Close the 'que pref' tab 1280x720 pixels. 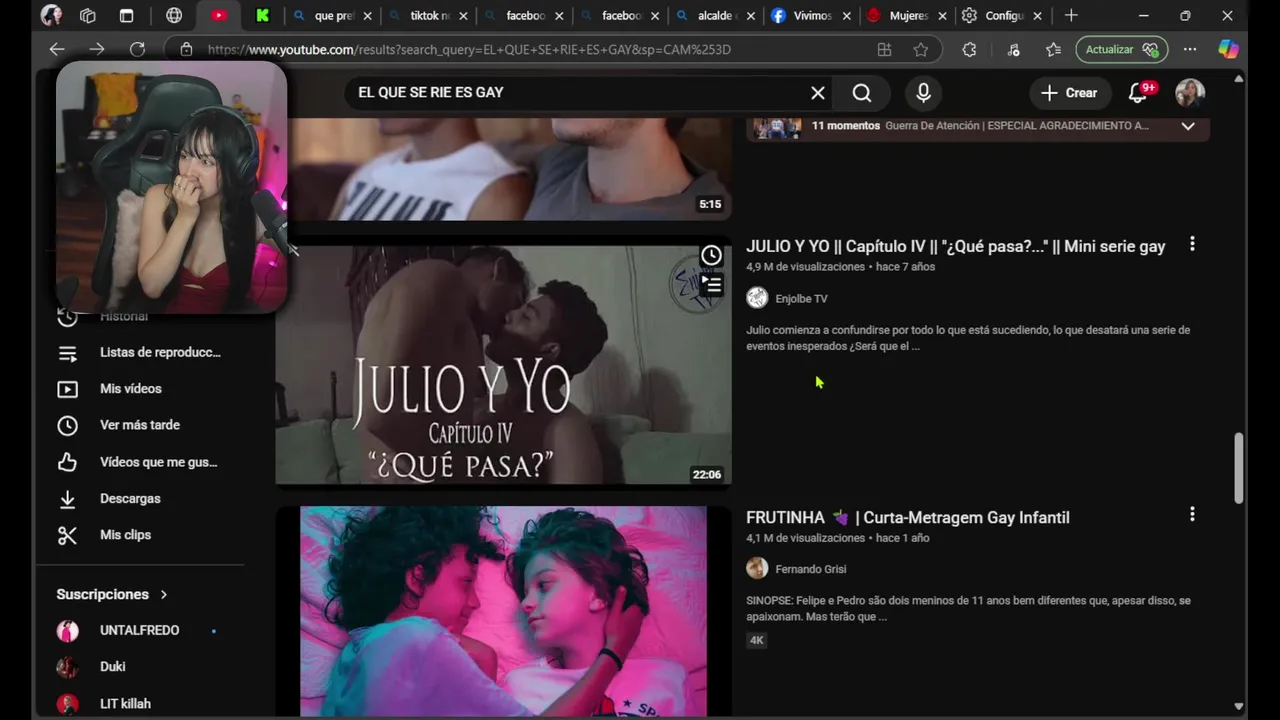368,16
